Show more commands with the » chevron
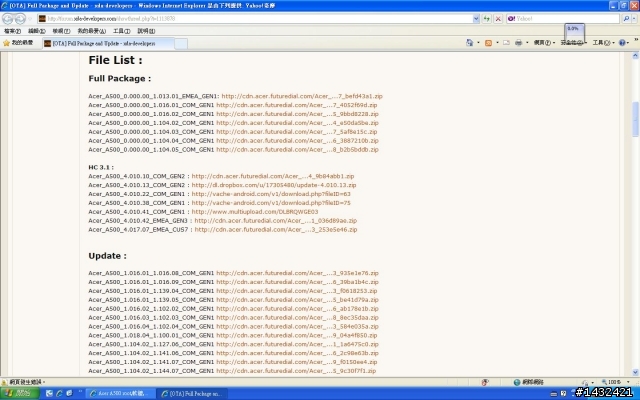This screenshot has width=640, height=400. (636, 40)
